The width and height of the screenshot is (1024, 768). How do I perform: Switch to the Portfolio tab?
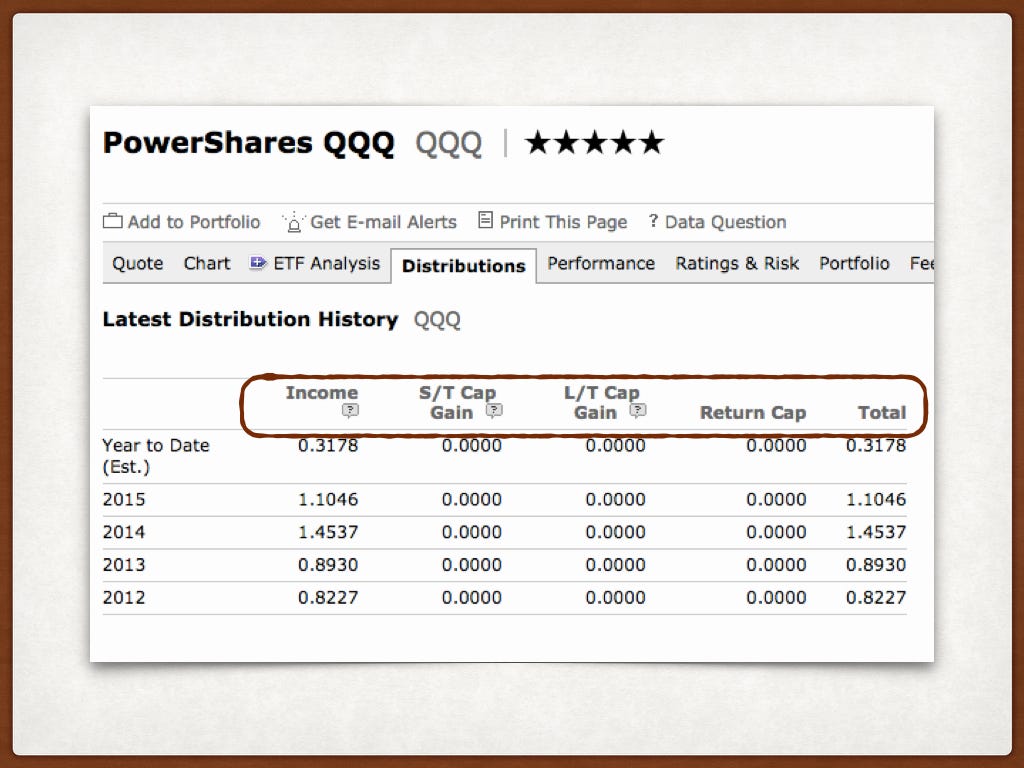pyautogui.click(x=854, y=263)
